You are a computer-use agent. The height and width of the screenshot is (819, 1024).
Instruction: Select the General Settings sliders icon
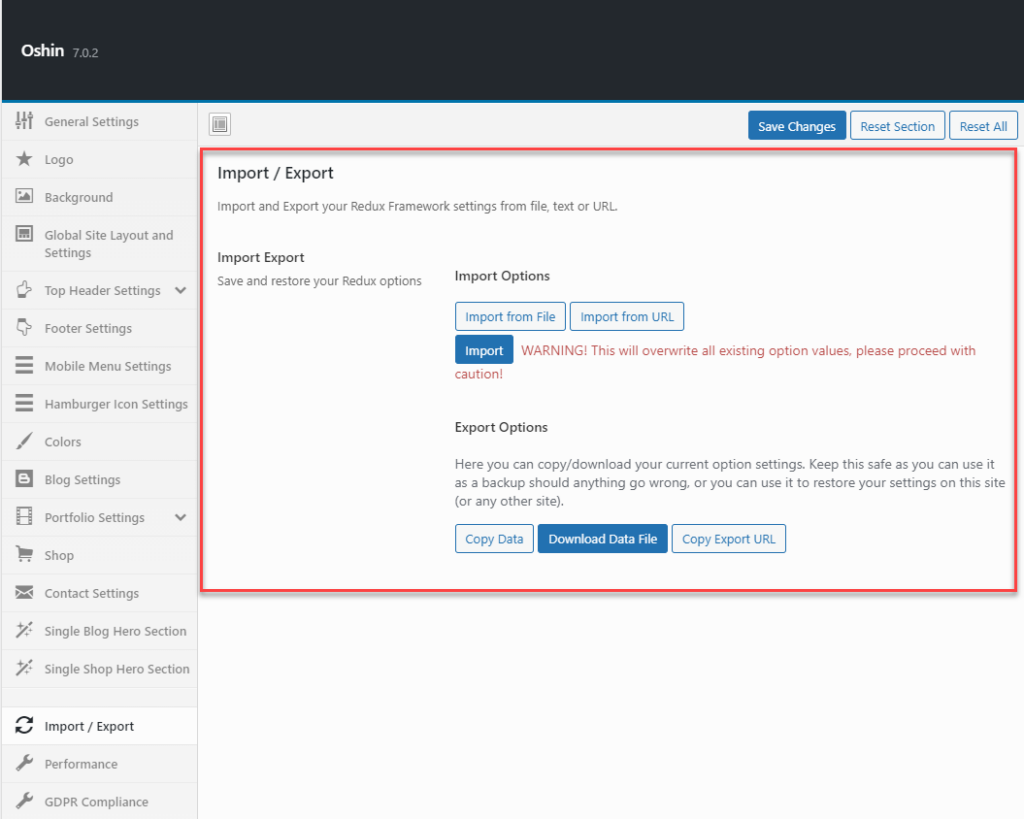(24, 121)
